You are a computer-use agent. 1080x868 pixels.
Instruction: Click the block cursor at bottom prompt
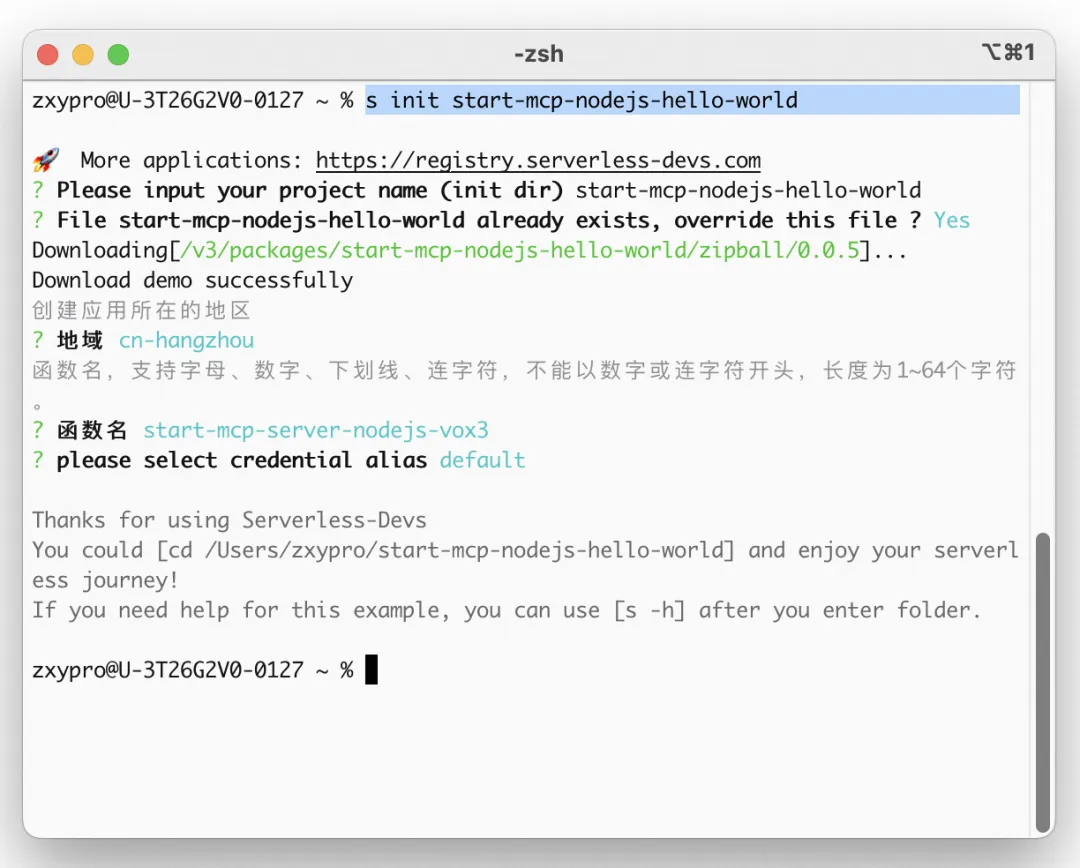click(371, 670)
